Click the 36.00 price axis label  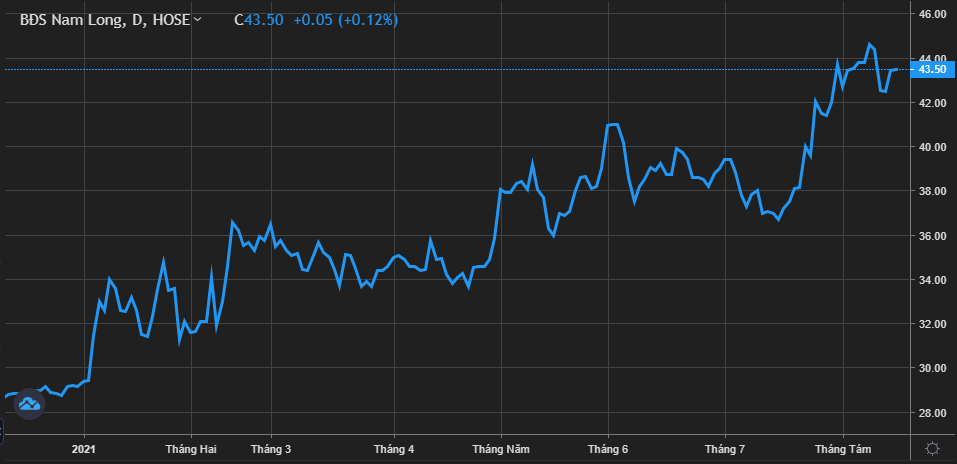tap(933, 236)
